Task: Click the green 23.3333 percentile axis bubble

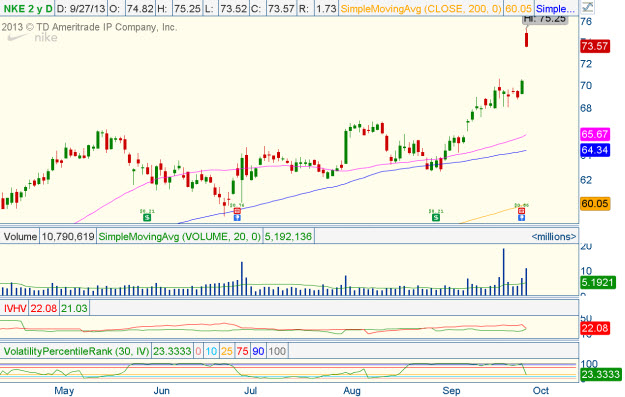Action: click(x=601, y=374)
